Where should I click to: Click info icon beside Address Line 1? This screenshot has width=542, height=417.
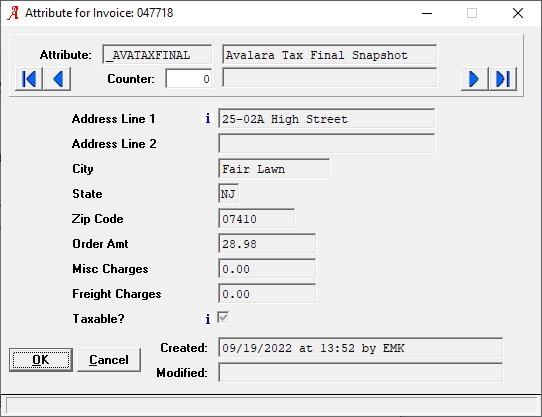(x=207, y=119)
